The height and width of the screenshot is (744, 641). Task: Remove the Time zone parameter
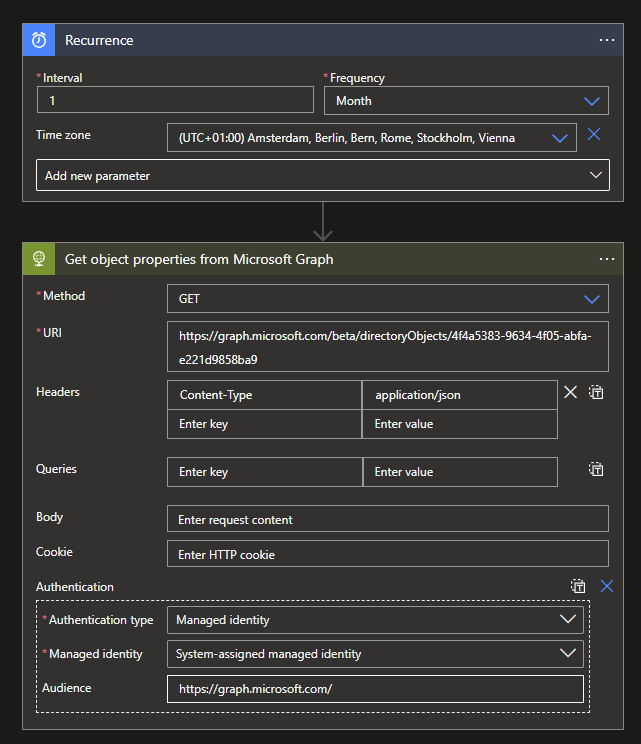[594, 134]
